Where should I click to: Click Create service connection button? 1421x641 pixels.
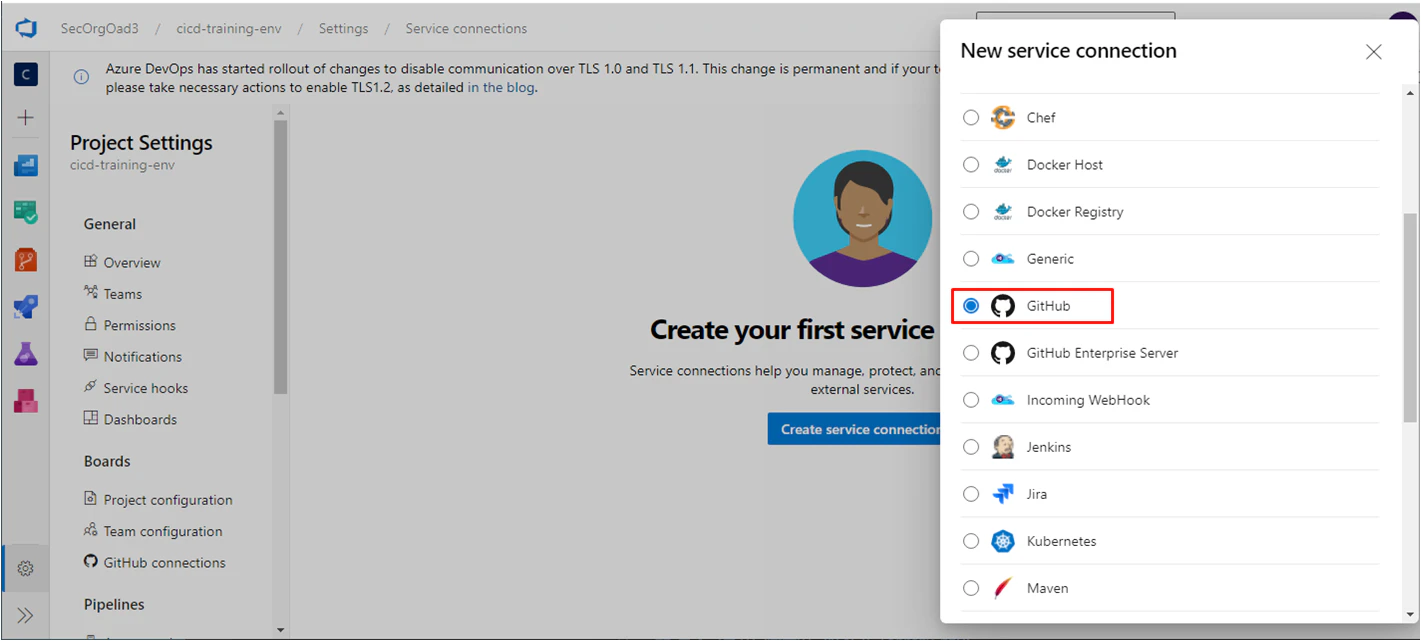click(855, 429)
